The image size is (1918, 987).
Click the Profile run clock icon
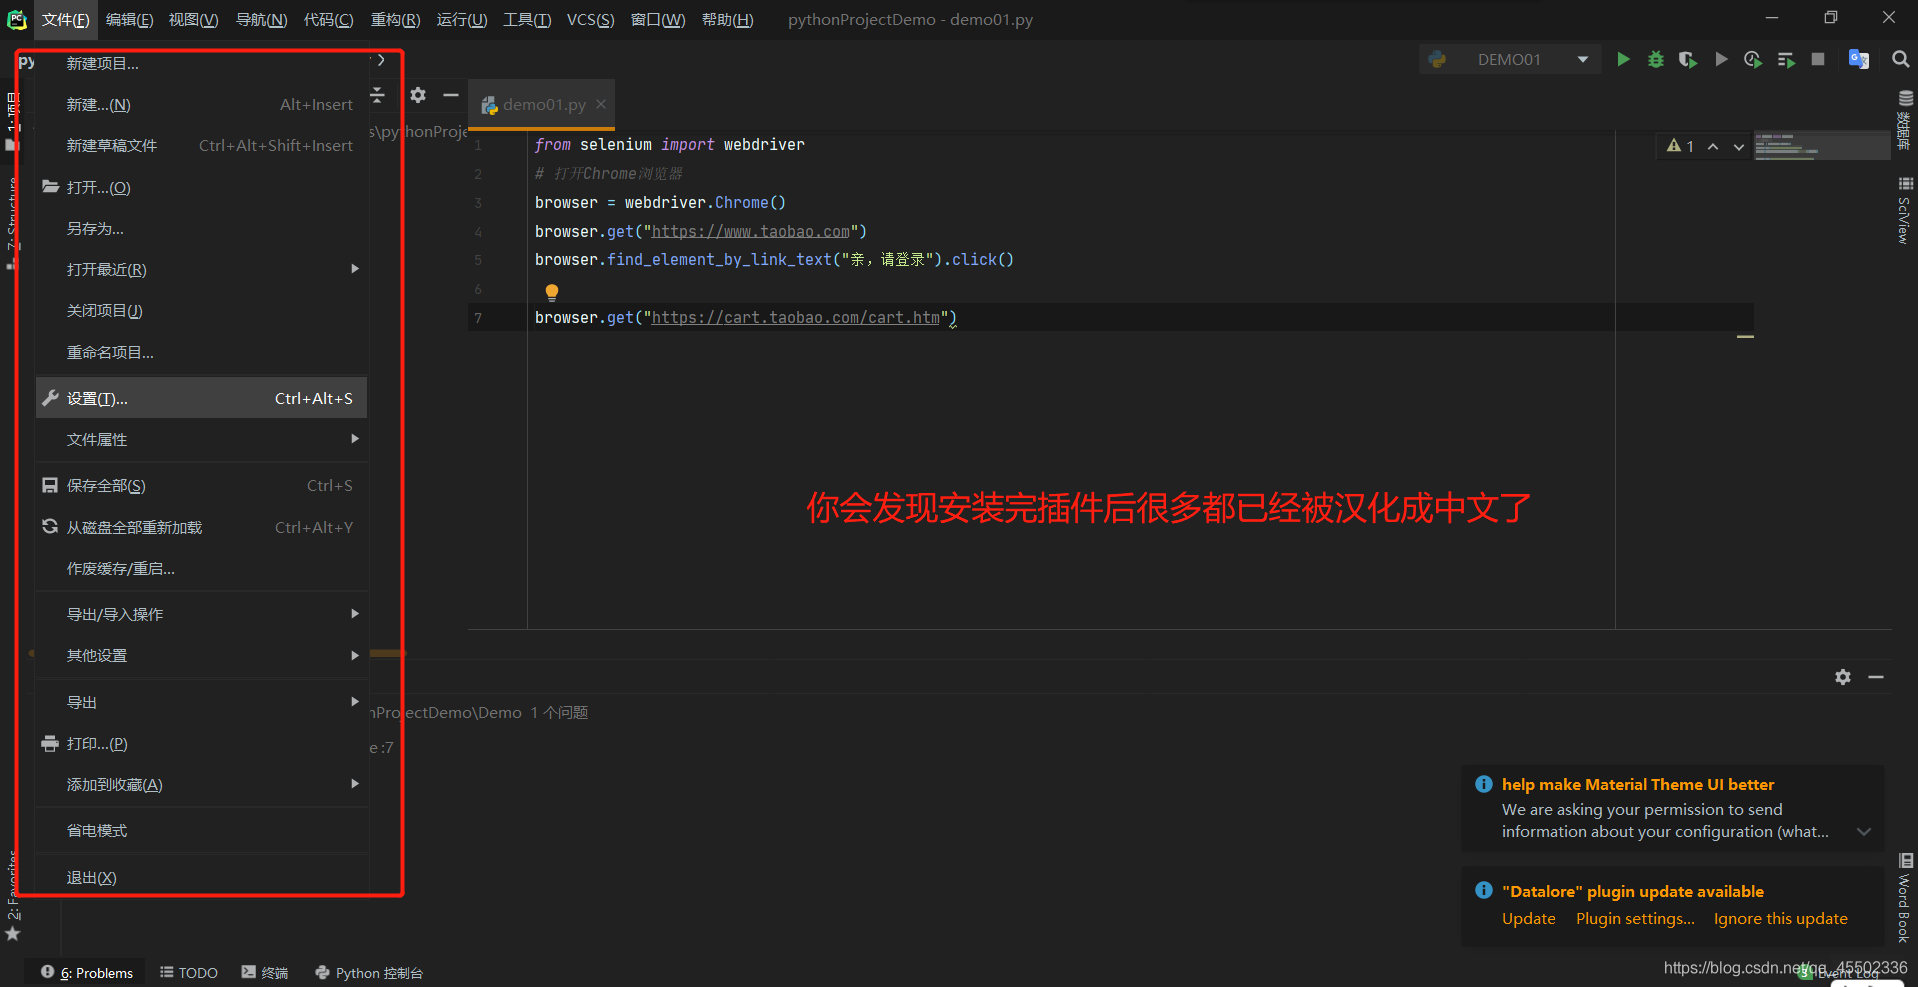[1753, 60]
